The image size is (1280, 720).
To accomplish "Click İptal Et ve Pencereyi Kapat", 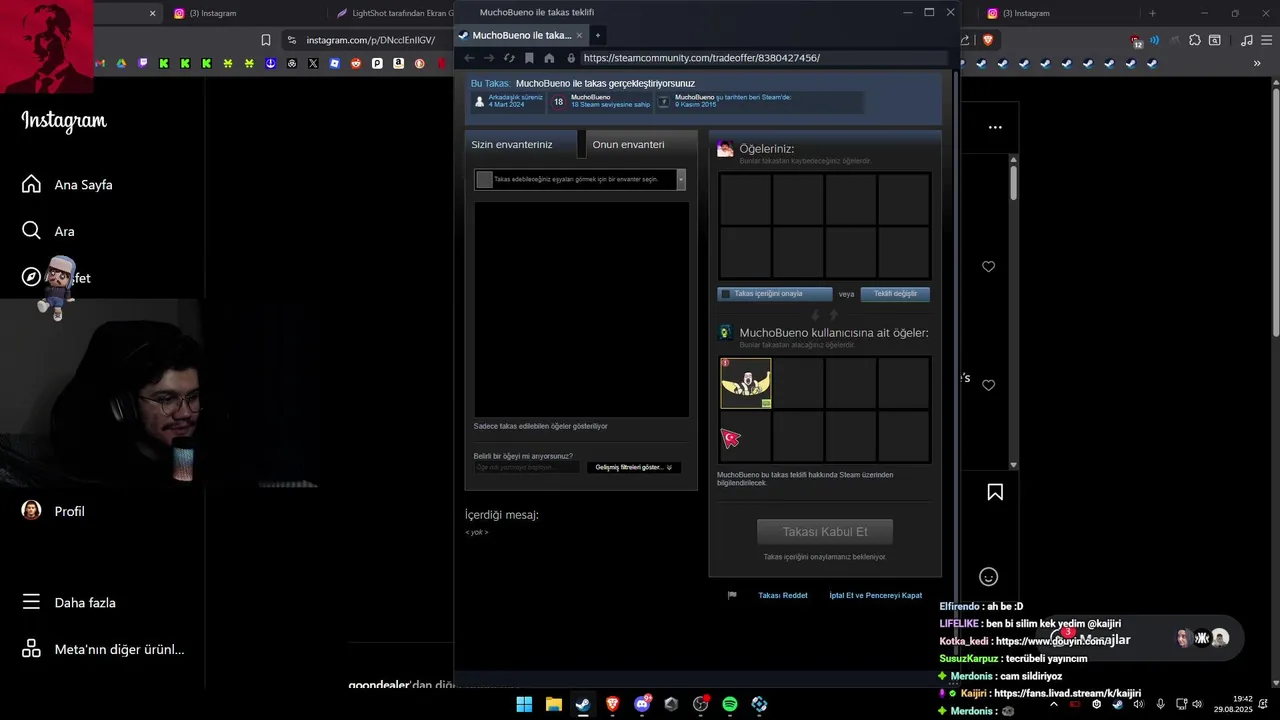I will click(875, 595).
